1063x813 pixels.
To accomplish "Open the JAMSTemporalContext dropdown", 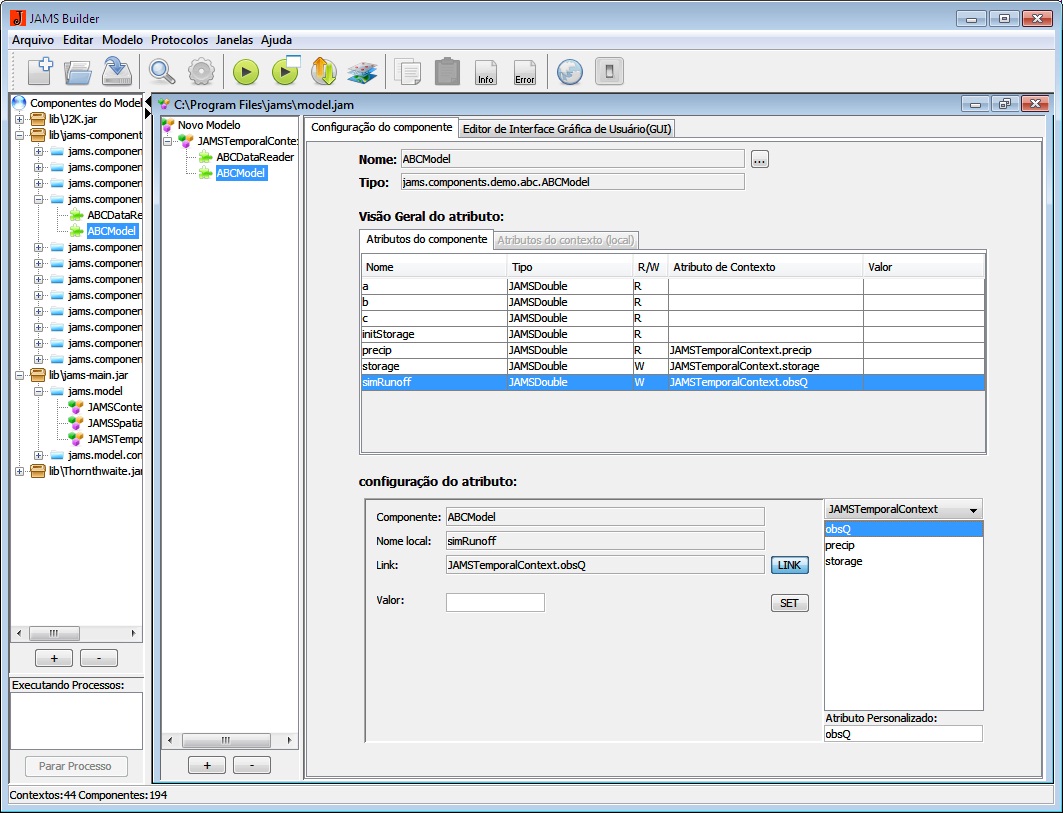I will 903,509.
